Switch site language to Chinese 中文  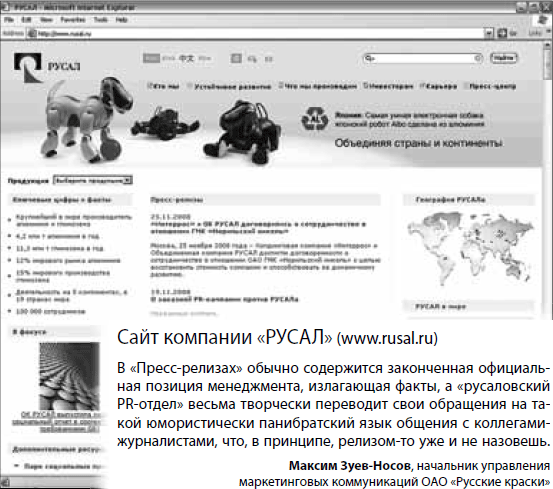click(x=186, y=58)
